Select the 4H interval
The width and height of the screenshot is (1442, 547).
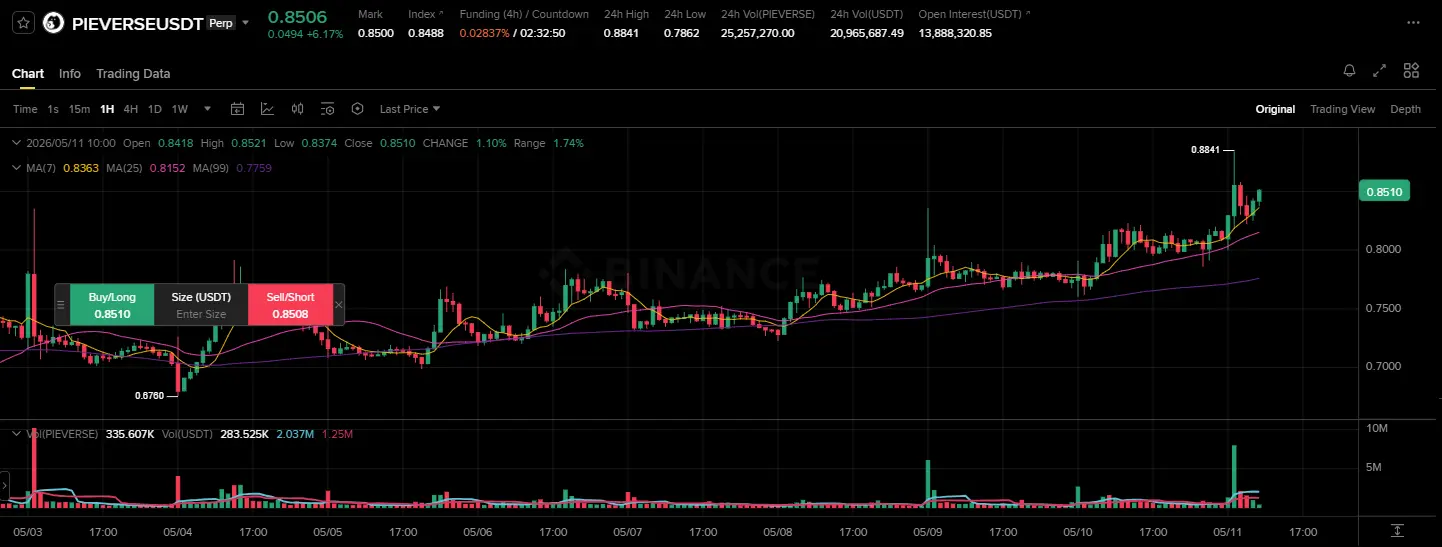(131, 109)
